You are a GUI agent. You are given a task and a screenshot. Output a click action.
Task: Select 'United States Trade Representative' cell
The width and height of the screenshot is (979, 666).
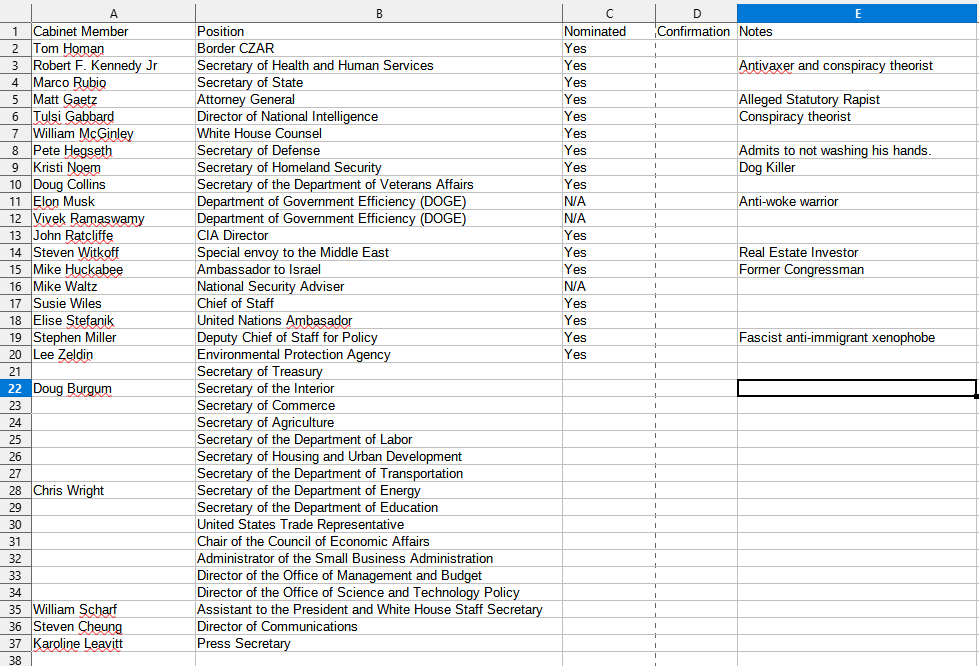click(378, 524)
